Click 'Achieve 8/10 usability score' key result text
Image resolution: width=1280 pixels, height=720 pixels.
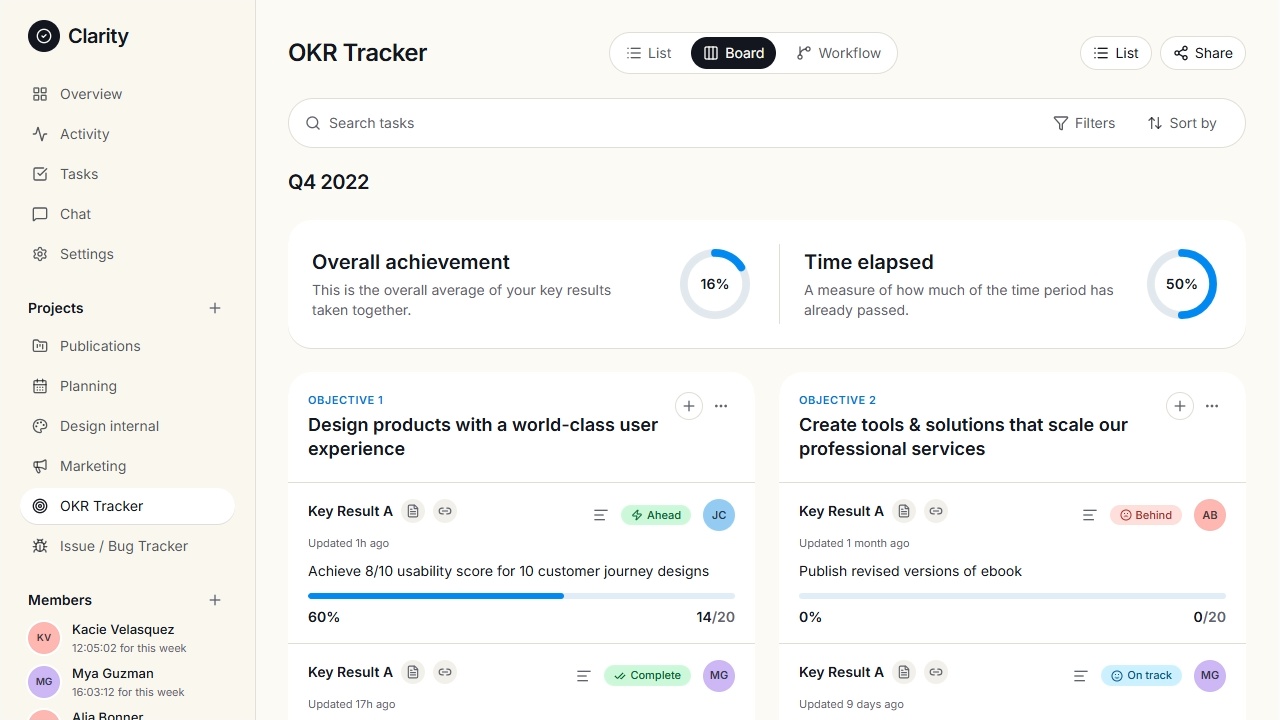coord(508,571)
